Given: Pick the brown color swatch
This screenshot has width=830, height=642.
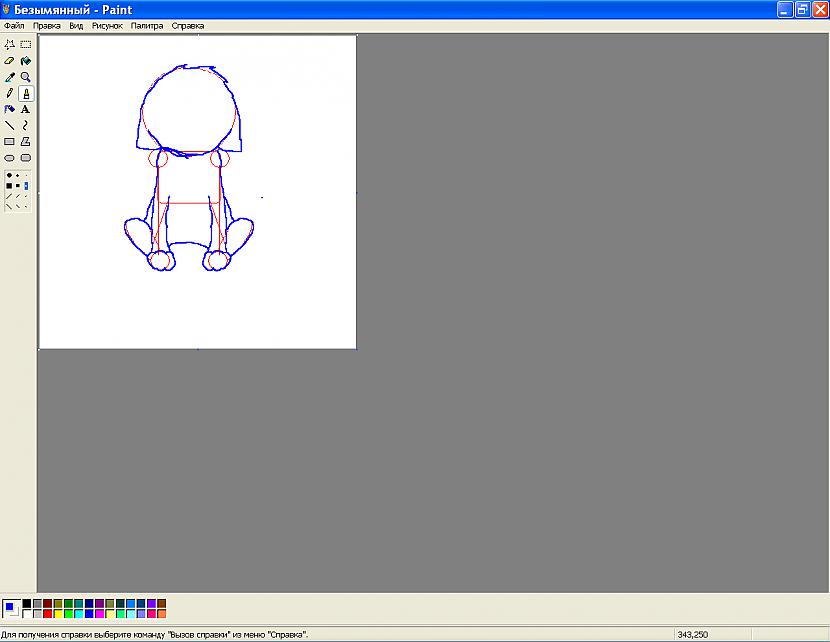Looking at the screenshot, I should tap(161, 603).
